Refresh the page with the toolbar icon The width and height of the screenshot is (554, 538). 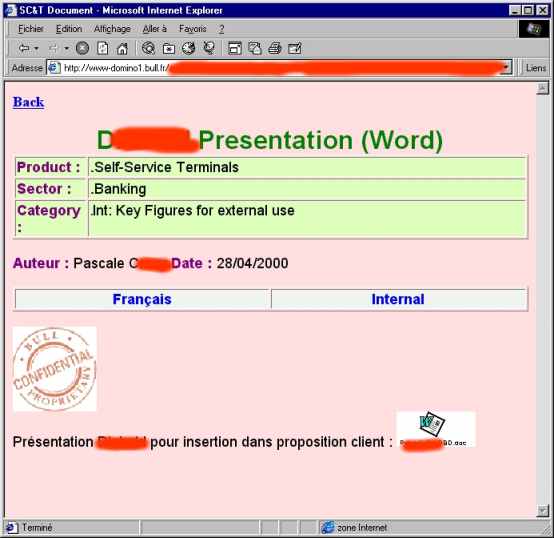pos(102,48)
